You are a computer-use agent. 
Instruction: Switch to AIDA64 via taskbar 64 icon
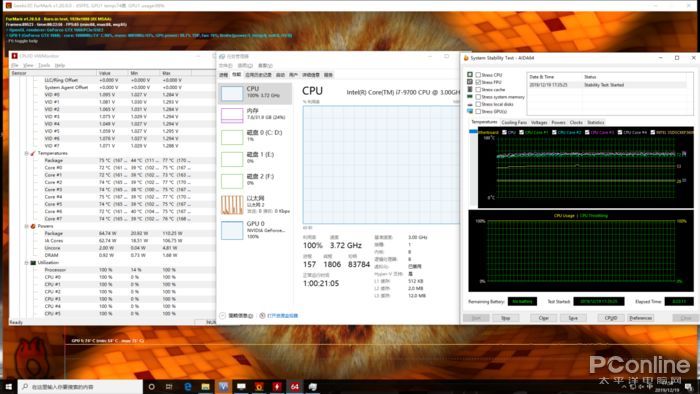(x=295, y=386)
